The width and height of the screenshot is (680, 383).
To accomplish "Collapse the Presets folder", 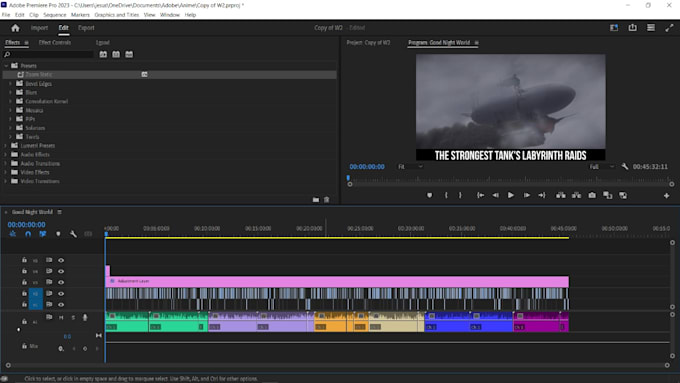I will pyautogui.click(x=6, y=66).
